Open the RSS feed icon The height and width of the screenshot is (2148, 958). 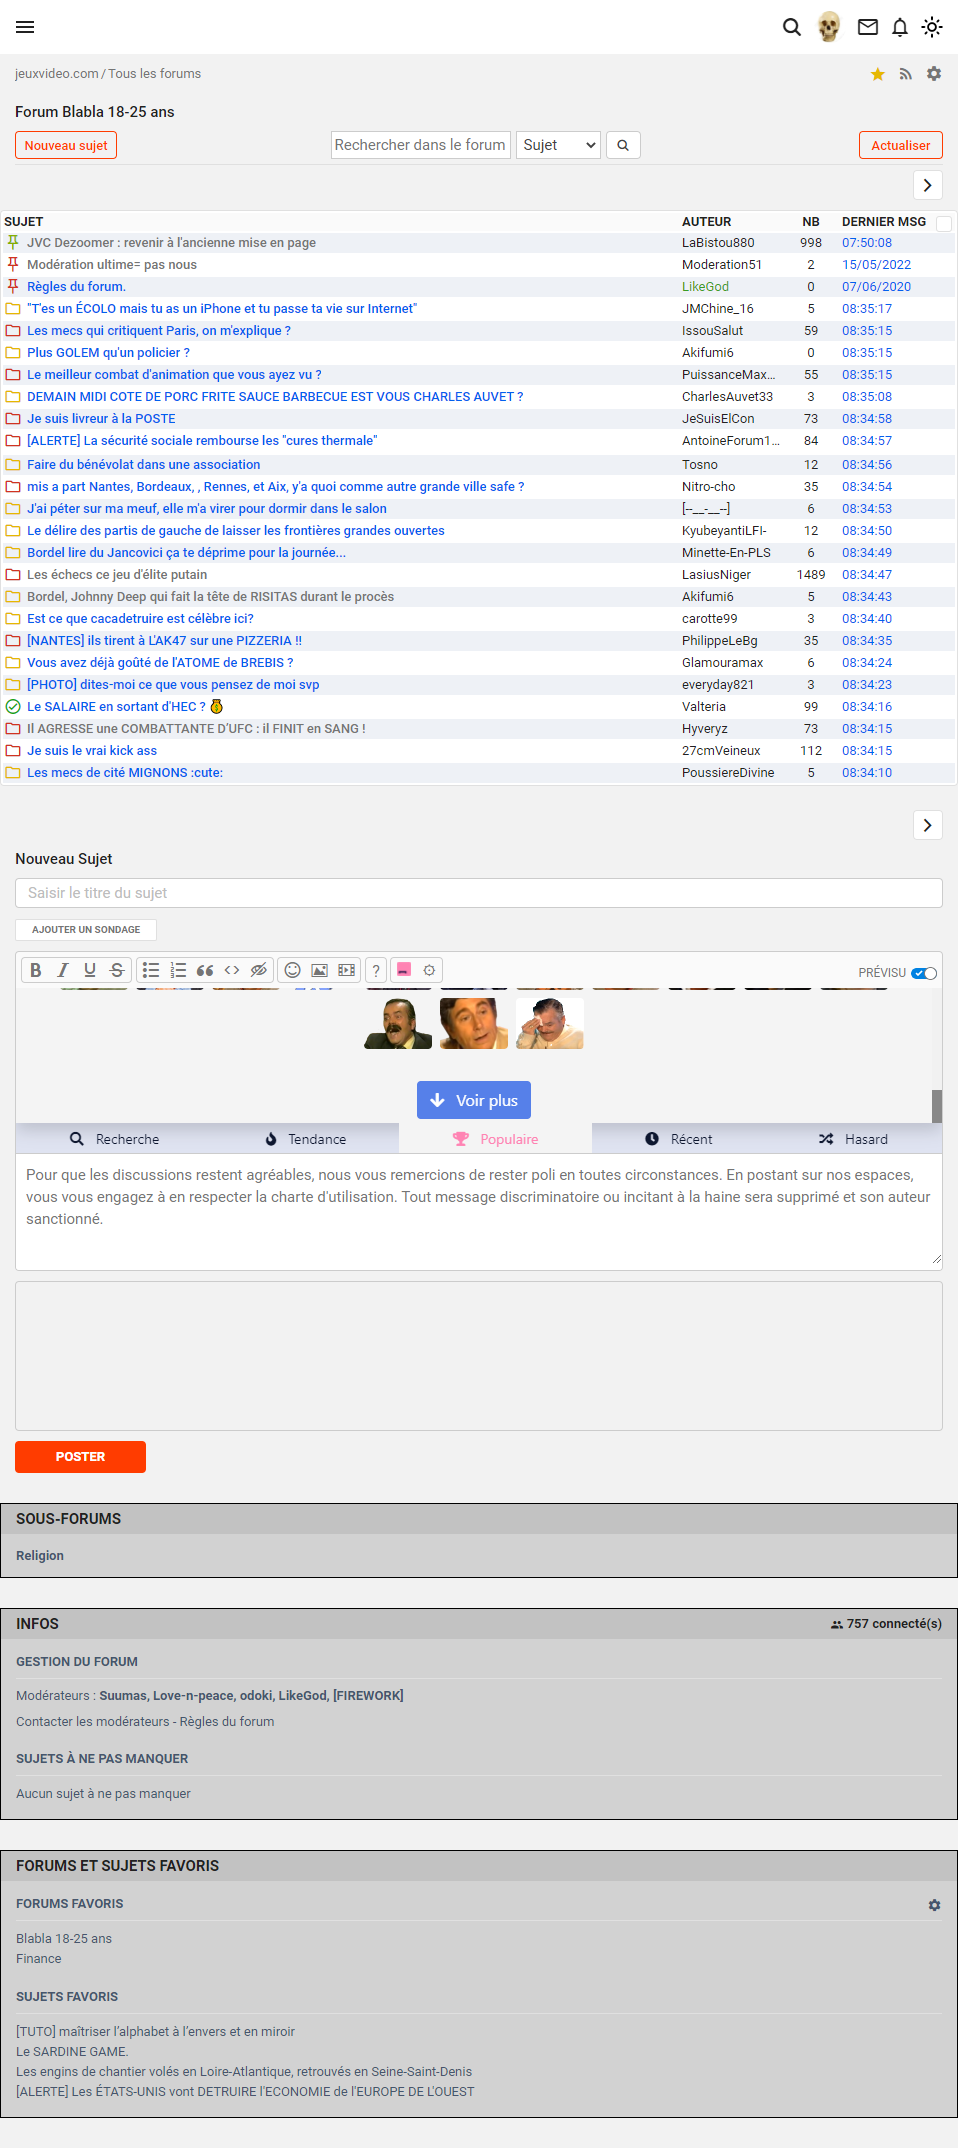click(906, 74)
